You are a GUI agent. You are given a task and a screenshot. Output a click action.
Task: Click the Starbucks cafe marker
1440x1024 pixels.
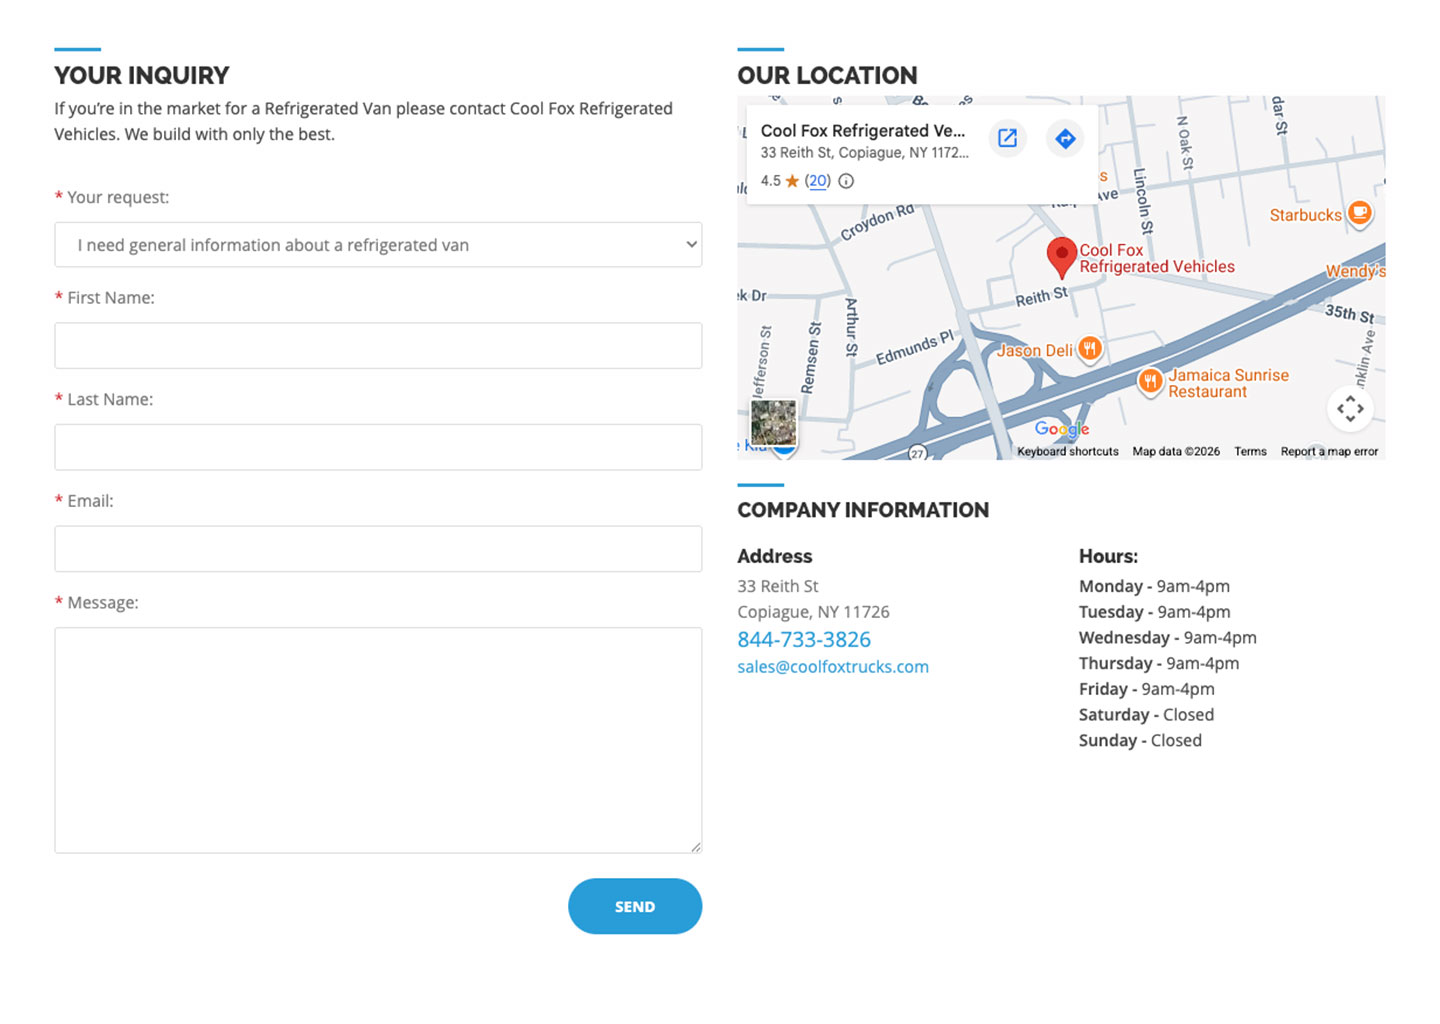(1359, 212)
